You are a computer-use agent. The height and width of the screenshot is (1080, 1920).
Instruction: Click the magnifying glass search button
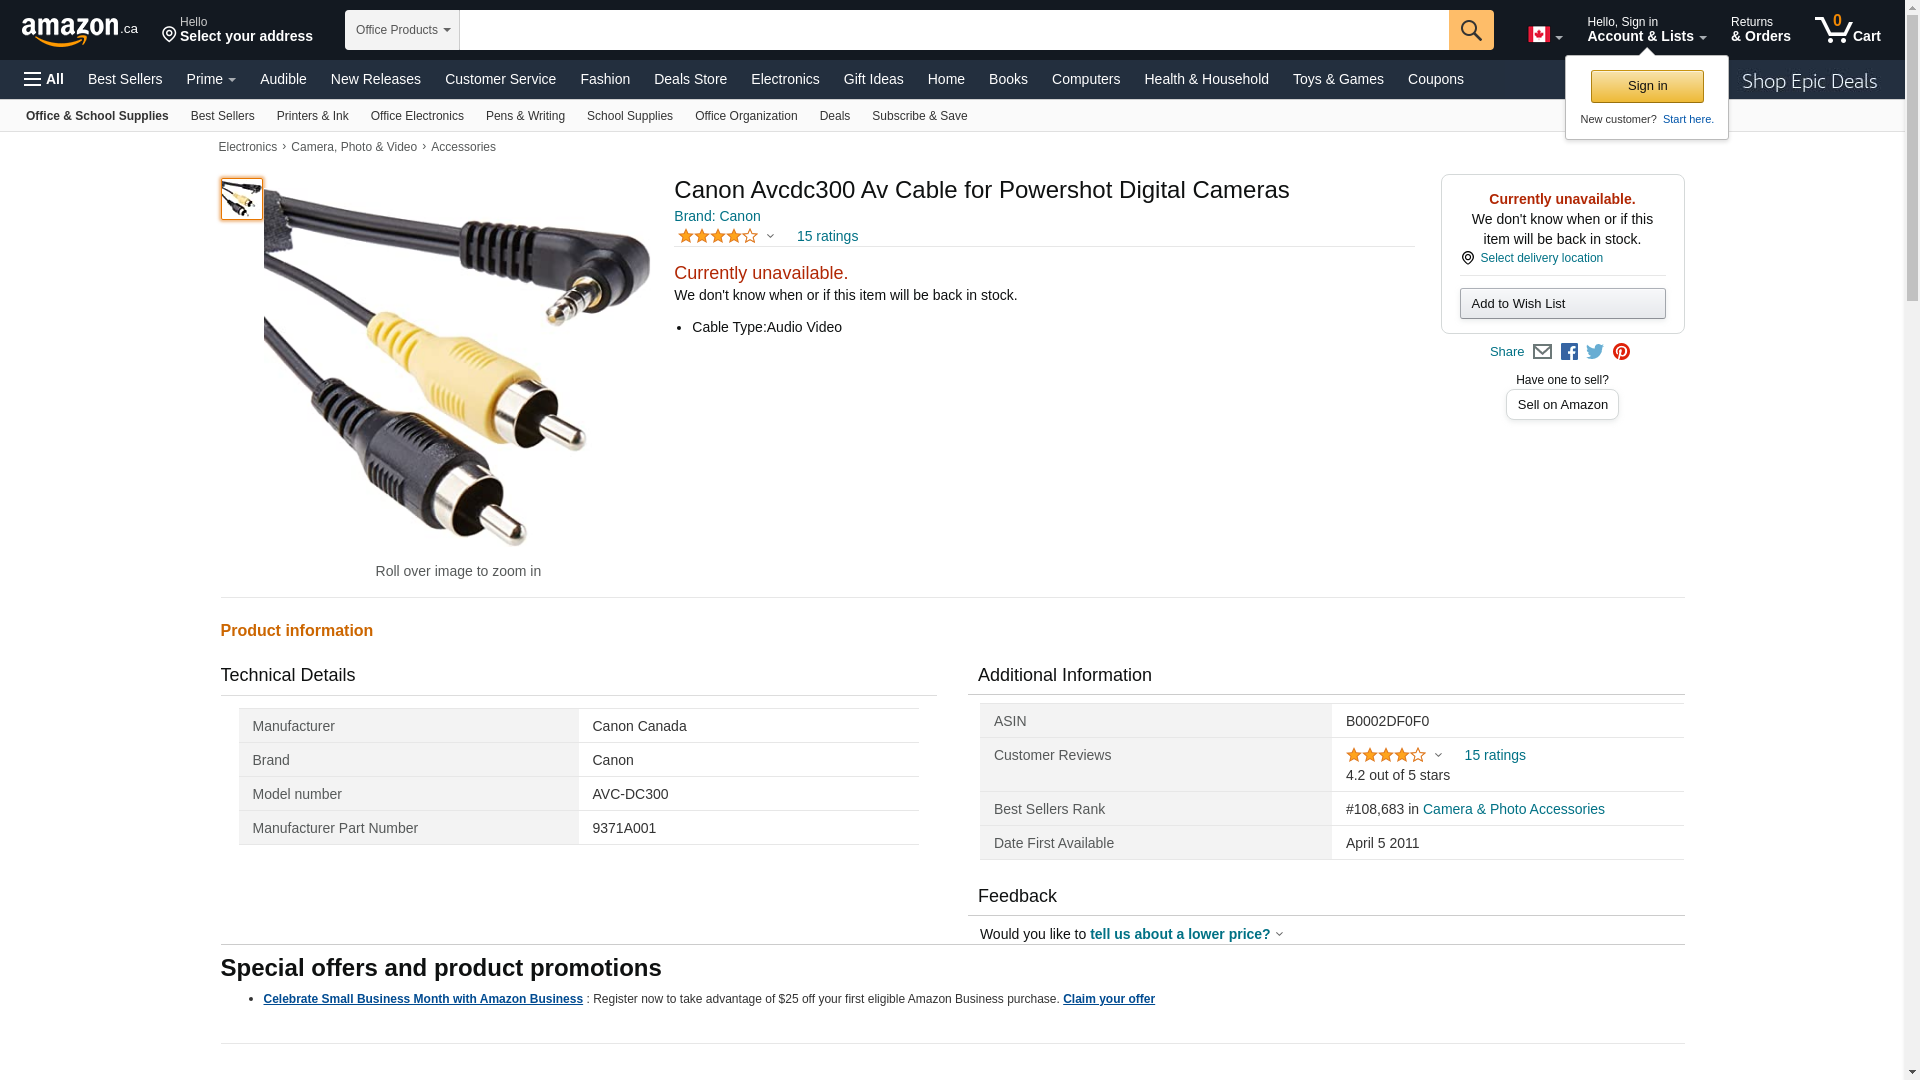point(1471,30)
